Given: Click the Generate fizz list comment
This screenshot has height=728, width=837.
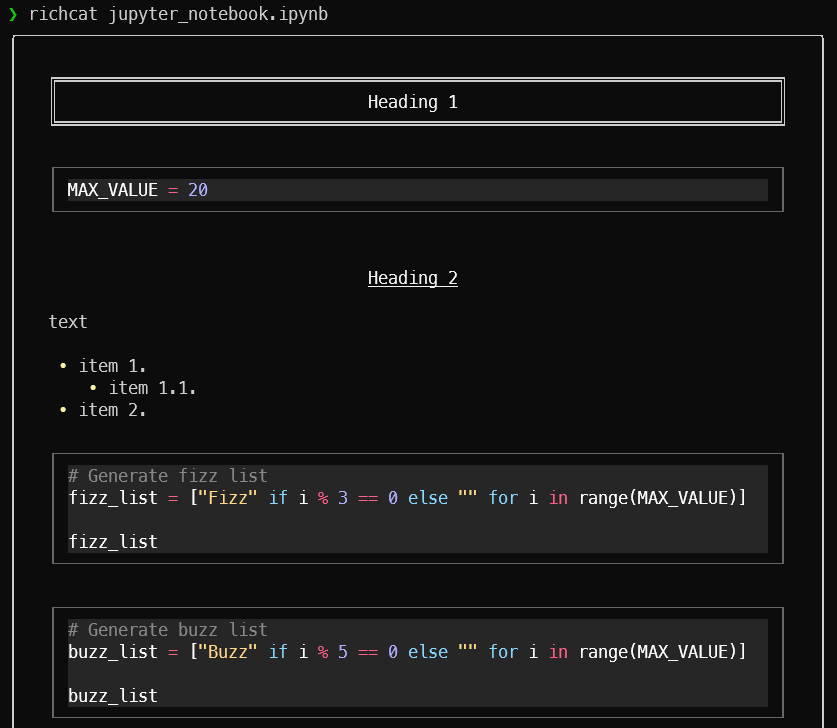Looking at the screenshot, I should pyautogui.click(x=167, y=475).
